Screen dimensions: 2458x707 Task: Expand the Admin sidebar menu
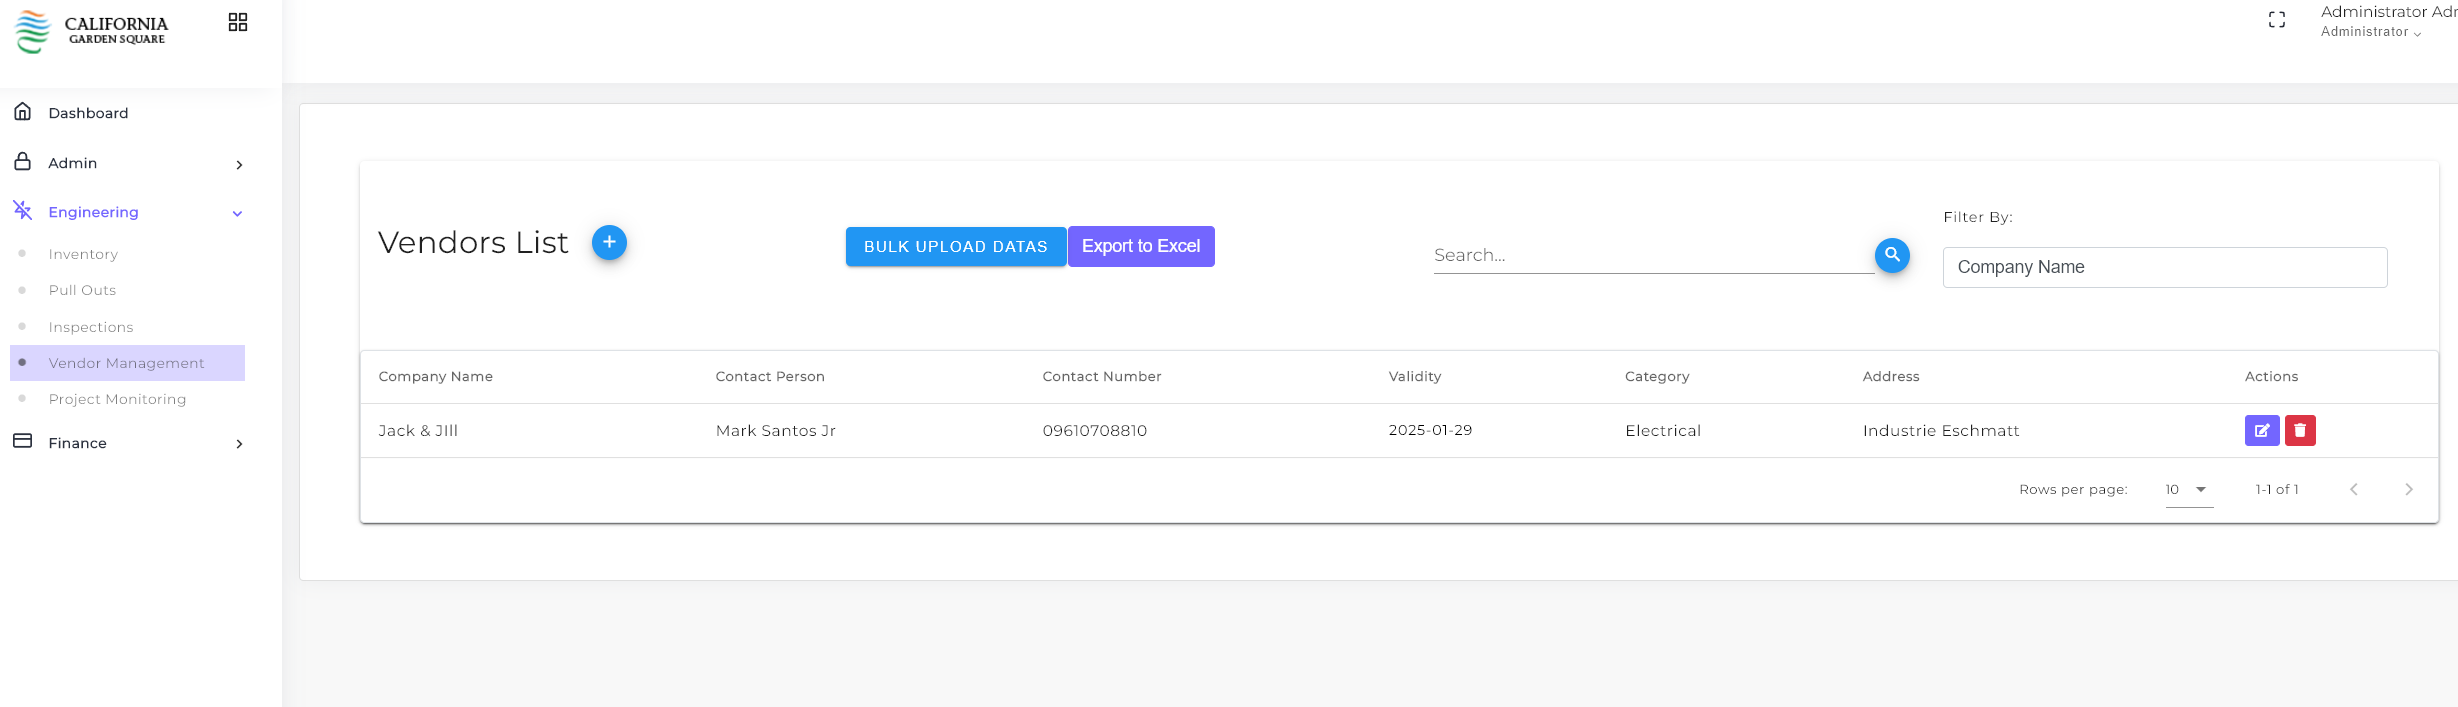tap(128, 163)
